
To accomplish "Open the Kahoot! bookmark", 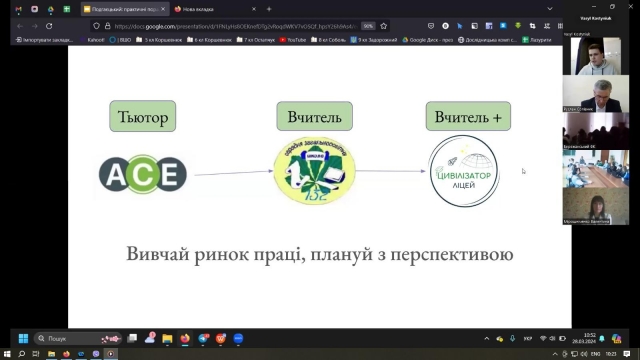I will click(93, 40).
